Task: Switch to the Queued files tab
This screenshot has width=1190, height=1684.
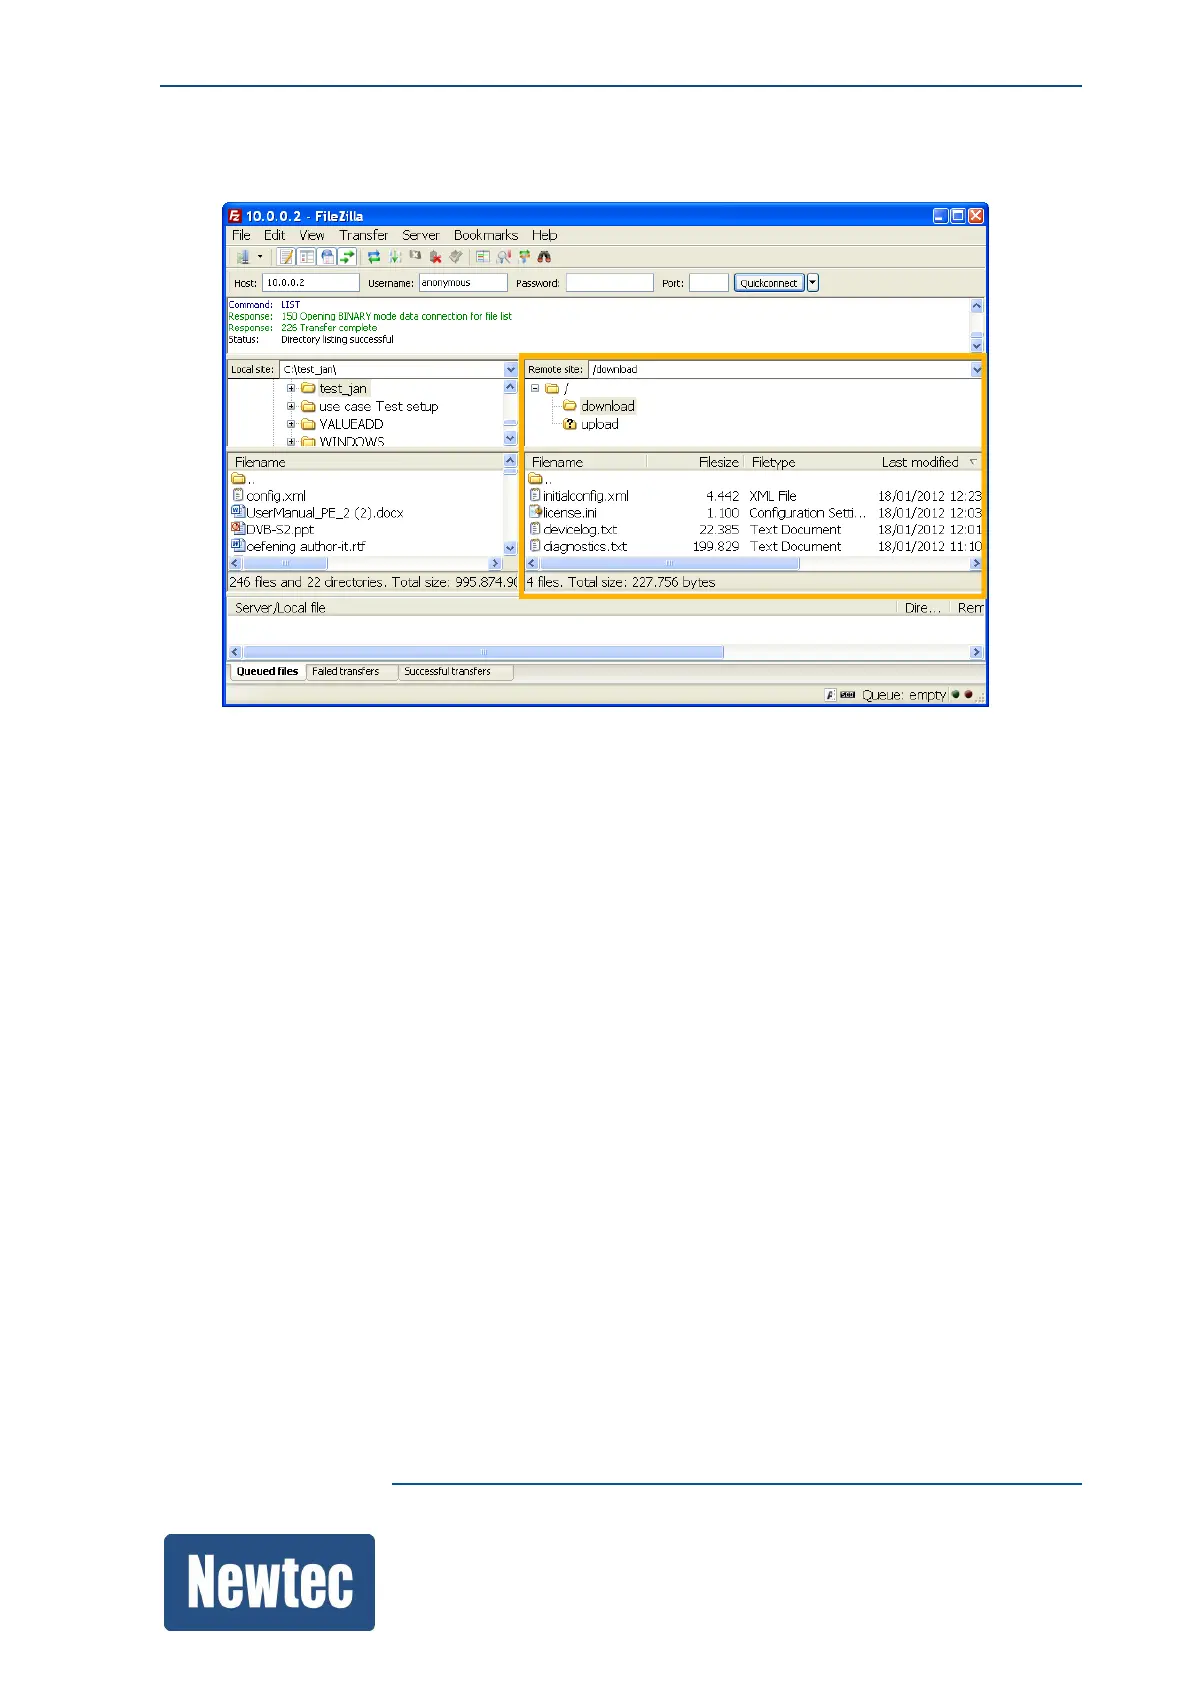Action: pos(267,672)
